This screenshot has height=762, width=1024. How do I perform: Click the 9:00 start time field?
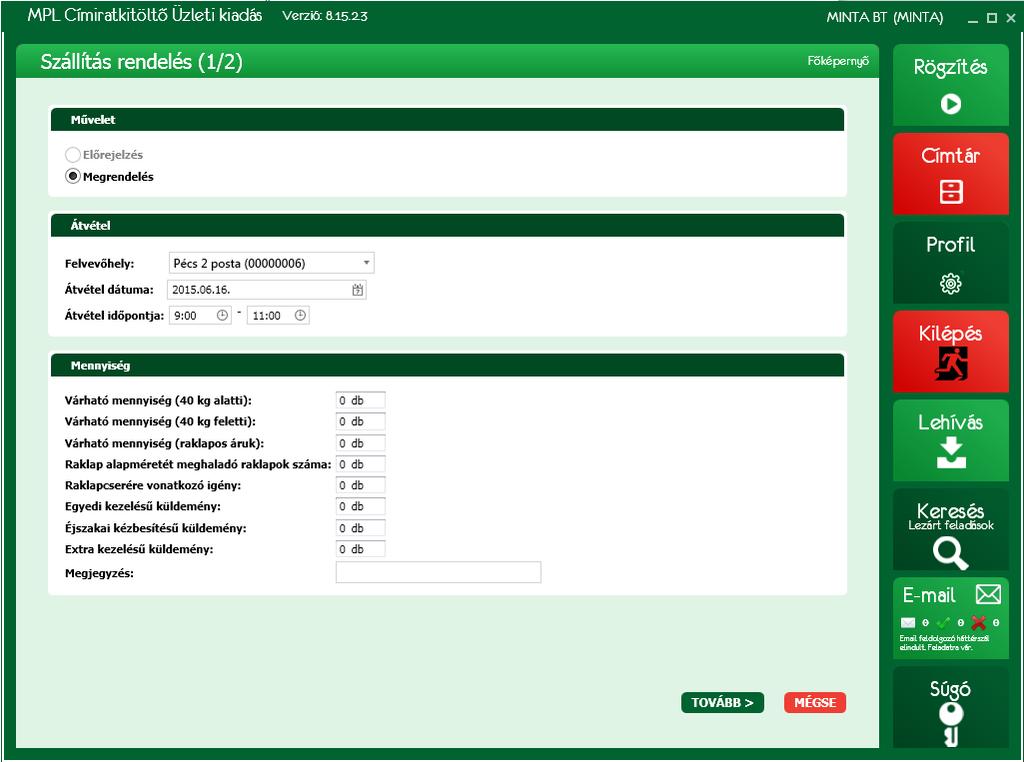[200, 315]
